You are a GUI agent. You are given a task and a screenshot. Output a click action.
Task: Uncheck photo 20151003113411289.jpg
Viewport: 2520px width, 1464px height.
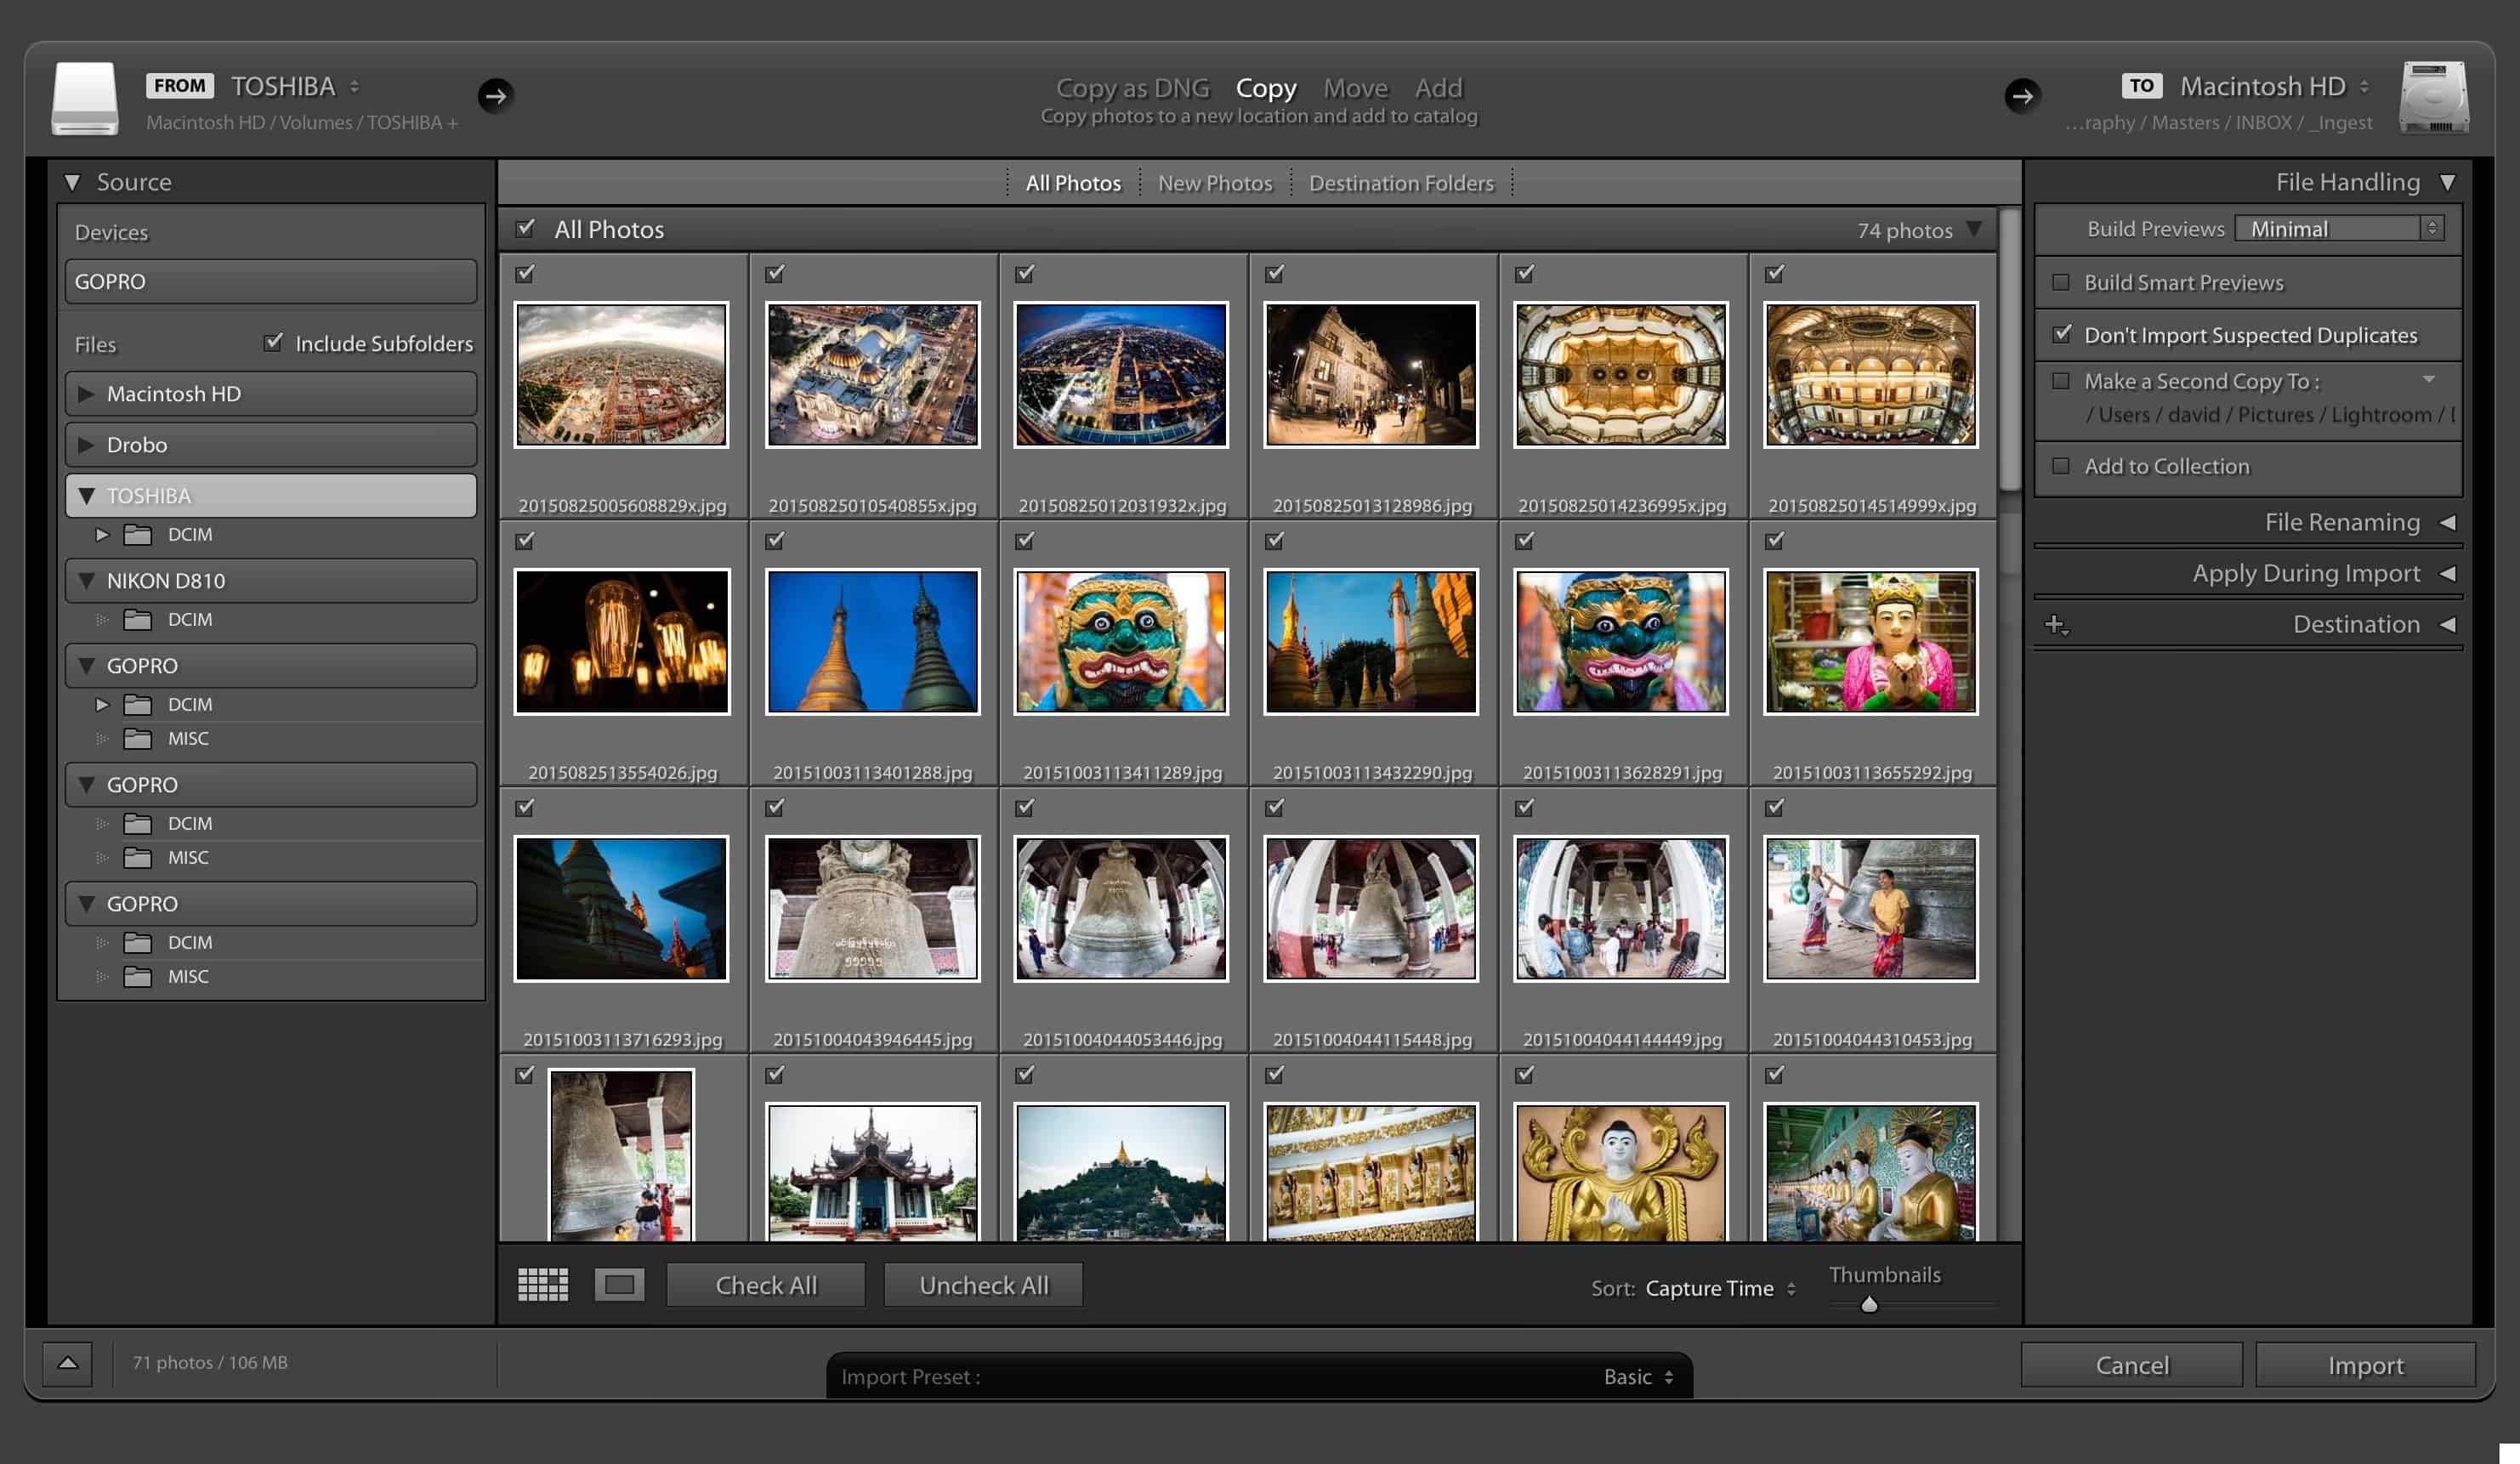pos(1025,540)
